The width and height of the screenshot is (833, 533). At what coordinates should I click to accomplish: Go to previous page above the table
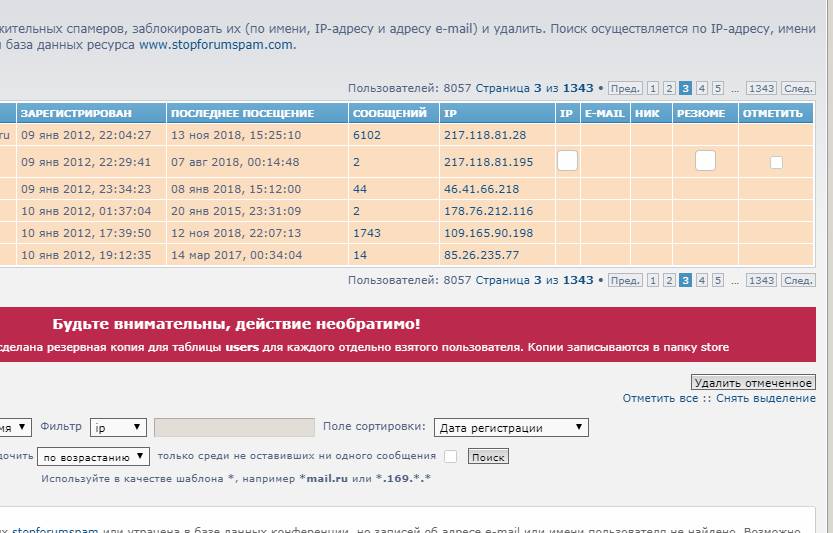point(625,88)
